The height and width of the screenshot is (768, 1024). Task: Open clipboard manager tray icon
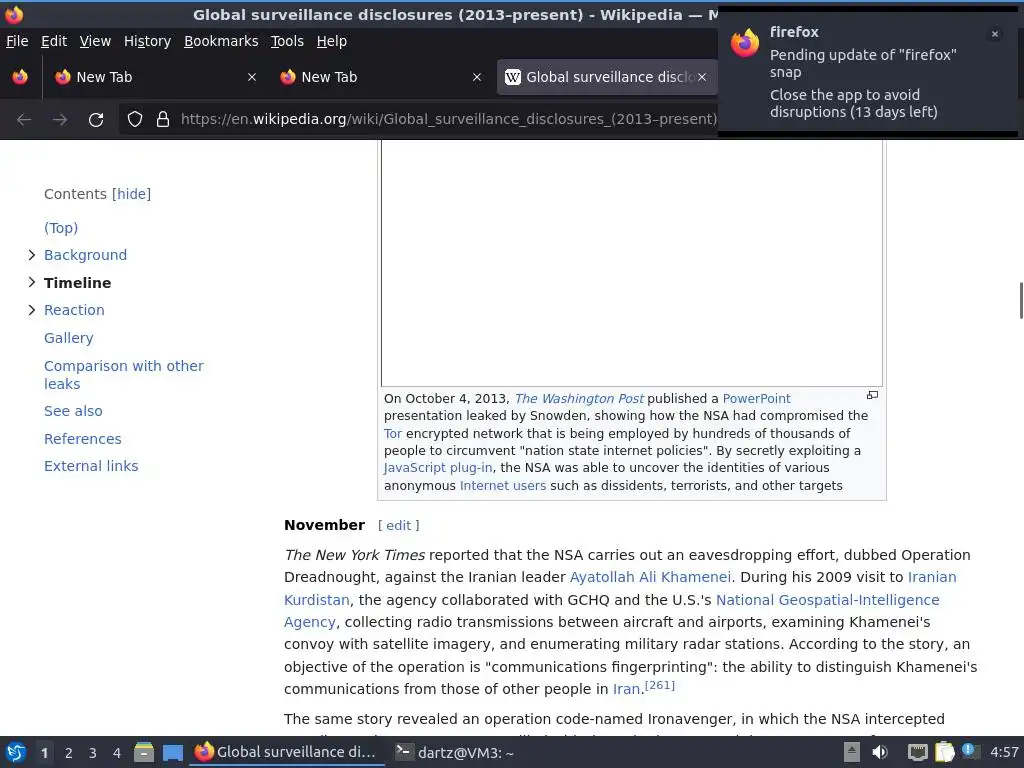tap(944, 752)
